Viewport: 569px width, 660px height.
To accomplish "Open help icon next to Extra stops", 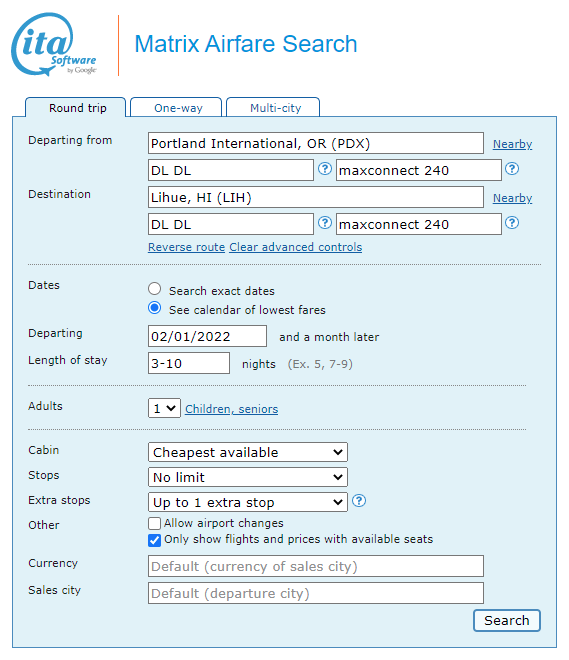I will (x=359, y=501).
